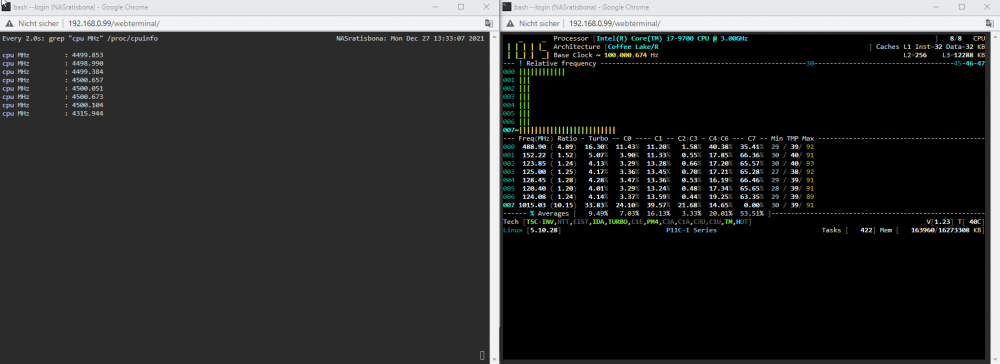Viewport: 1000px width, 364px height.
Task: Maximize the left Chrome window
Action: click(x=461, y=6)
